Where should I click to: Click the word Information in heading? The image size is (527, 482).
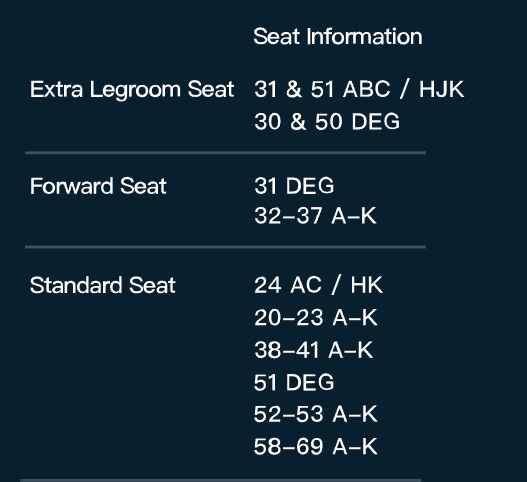tap(364, 36)
